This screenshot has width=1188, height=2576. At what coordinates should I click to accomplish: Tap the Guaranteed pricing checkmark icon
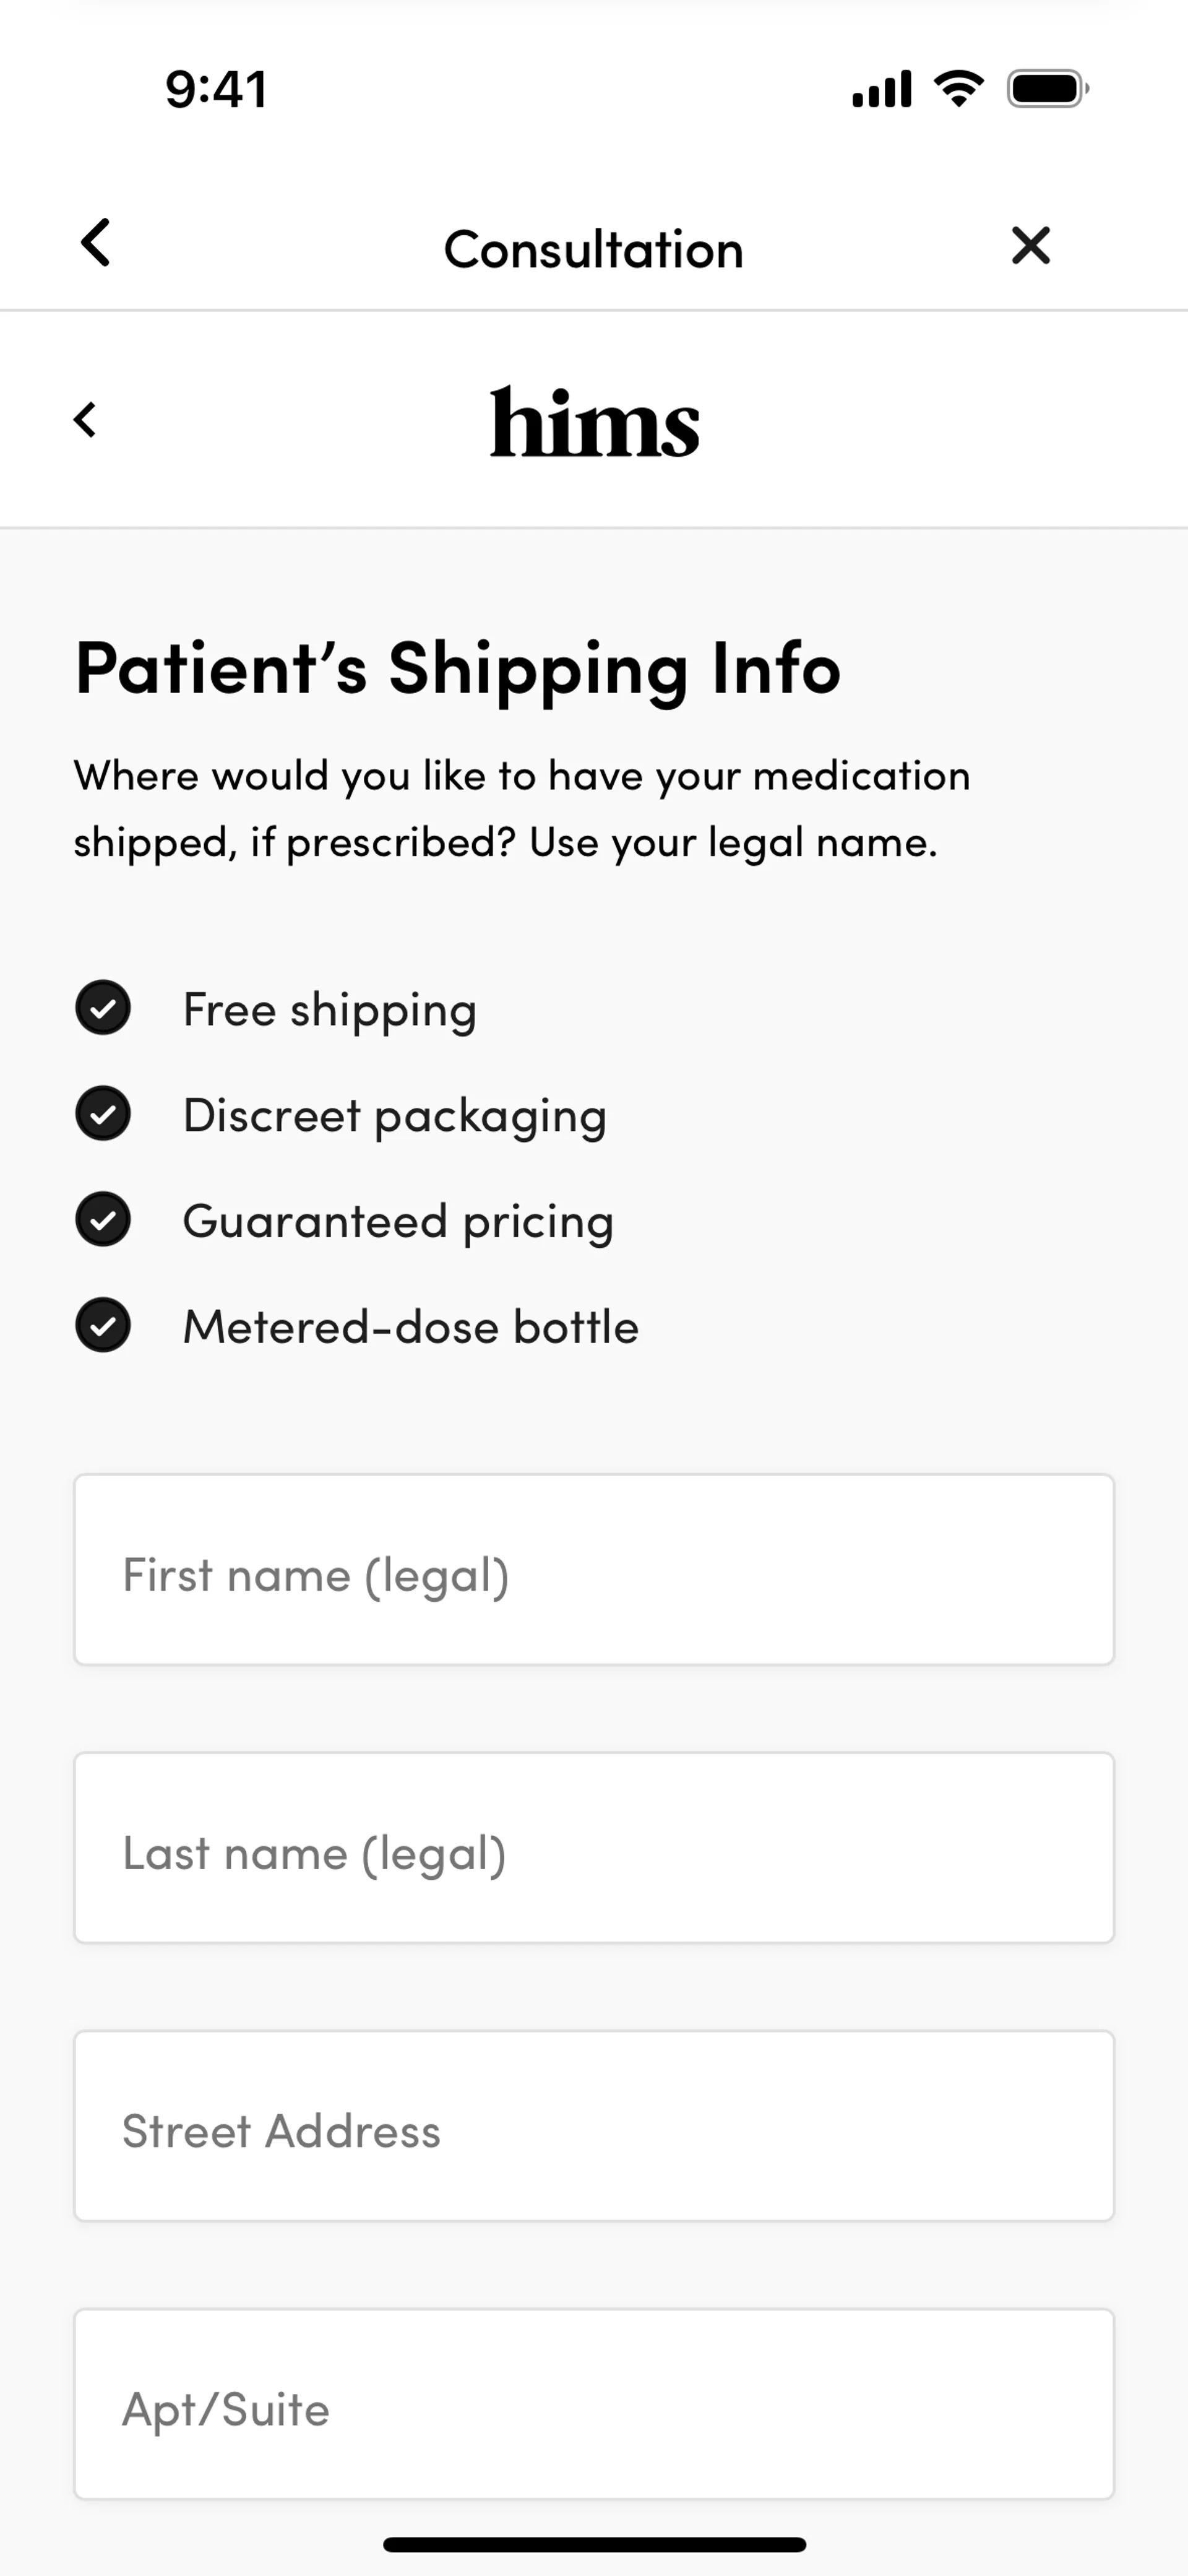coord(103,1220)
